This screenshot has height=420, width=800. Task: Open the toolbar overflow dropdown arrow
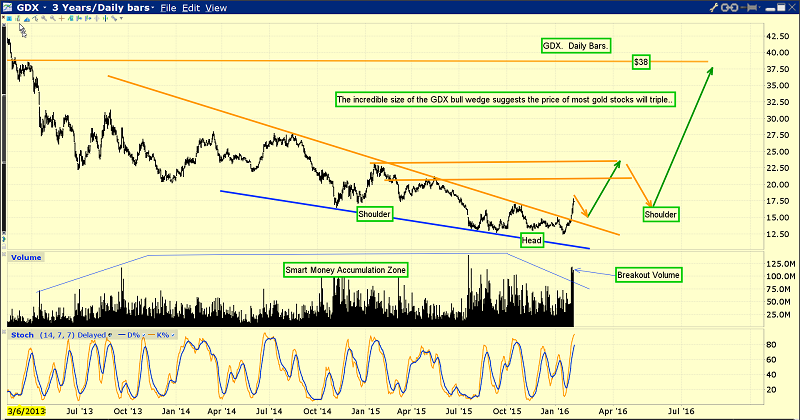(121, 19)
